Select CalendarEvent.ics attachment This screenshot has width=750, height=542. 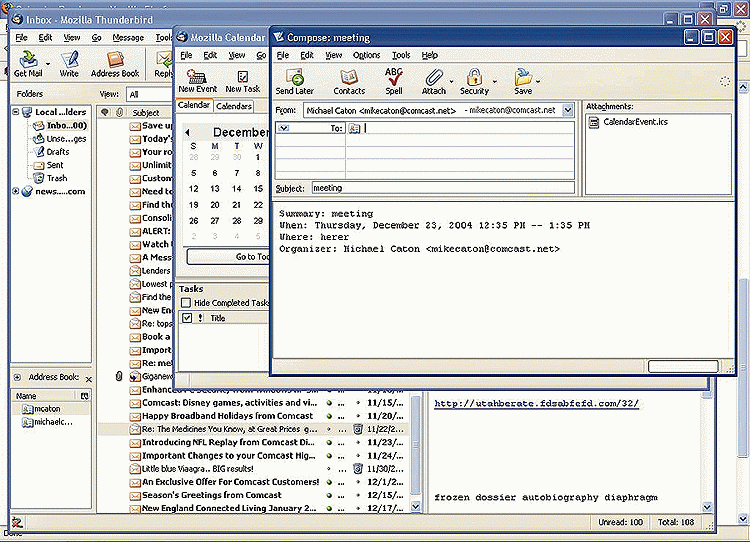coord(629,122)
